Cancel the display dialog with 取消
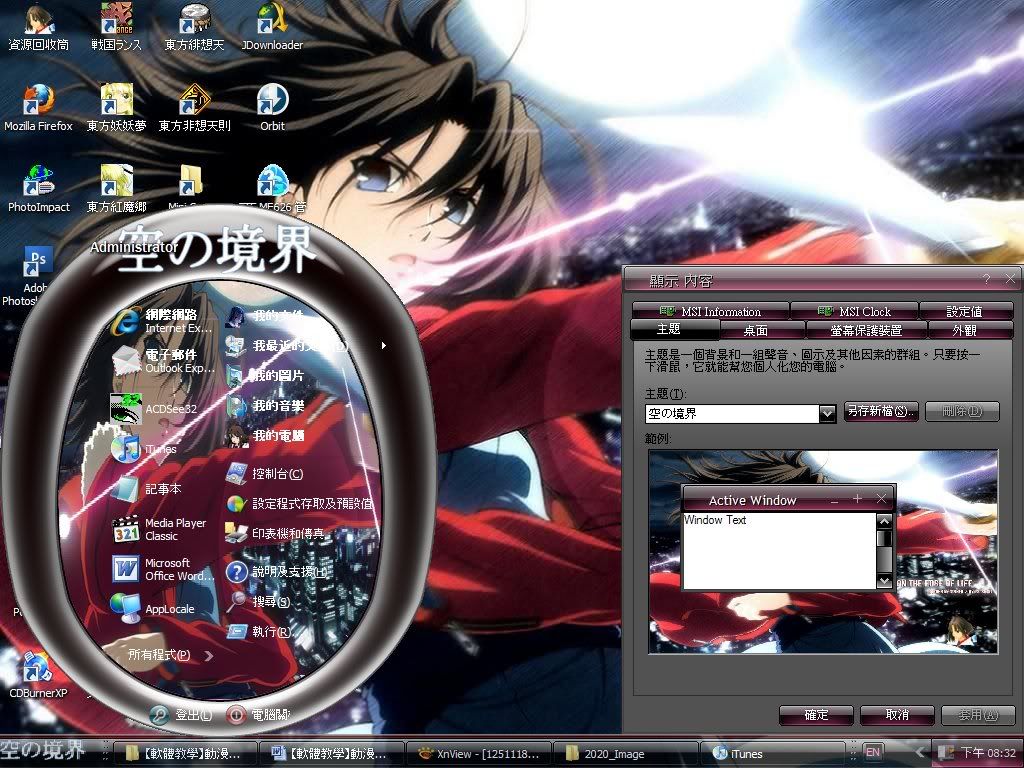1024x768 pixels. [x=897, y=715]
